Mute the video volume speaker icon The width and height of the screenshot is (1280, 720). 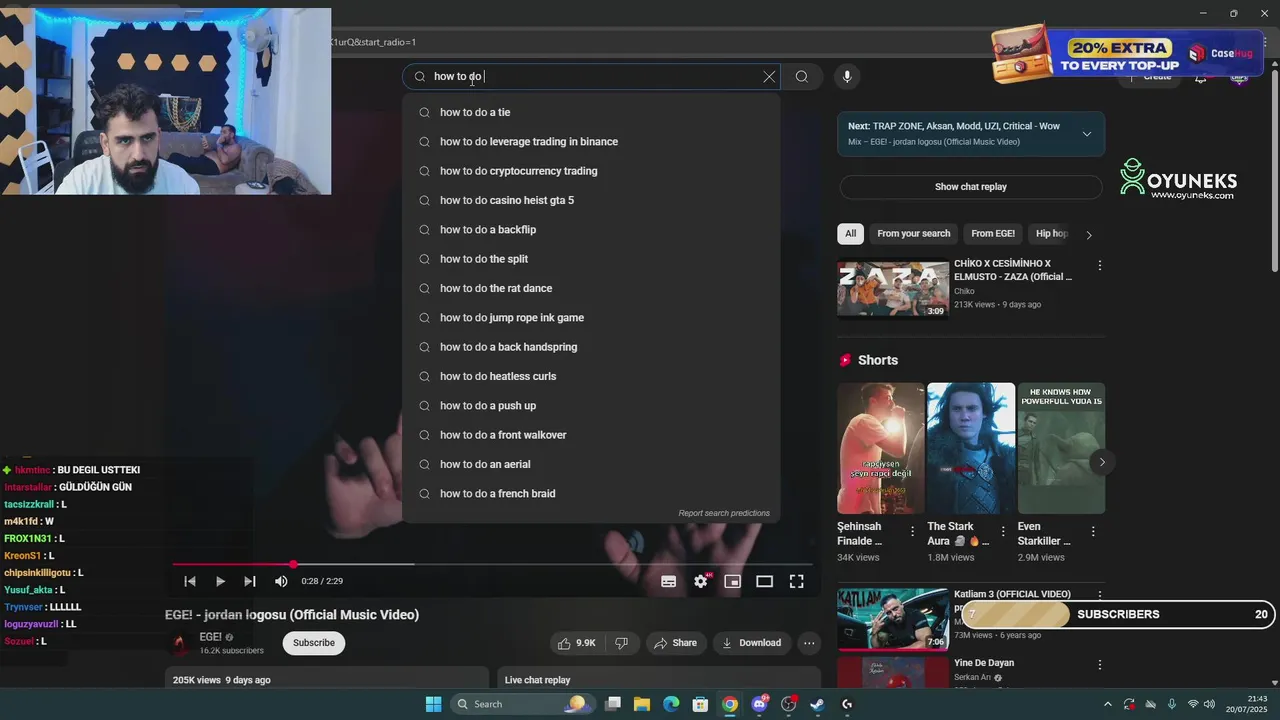[x=281, y=582]
